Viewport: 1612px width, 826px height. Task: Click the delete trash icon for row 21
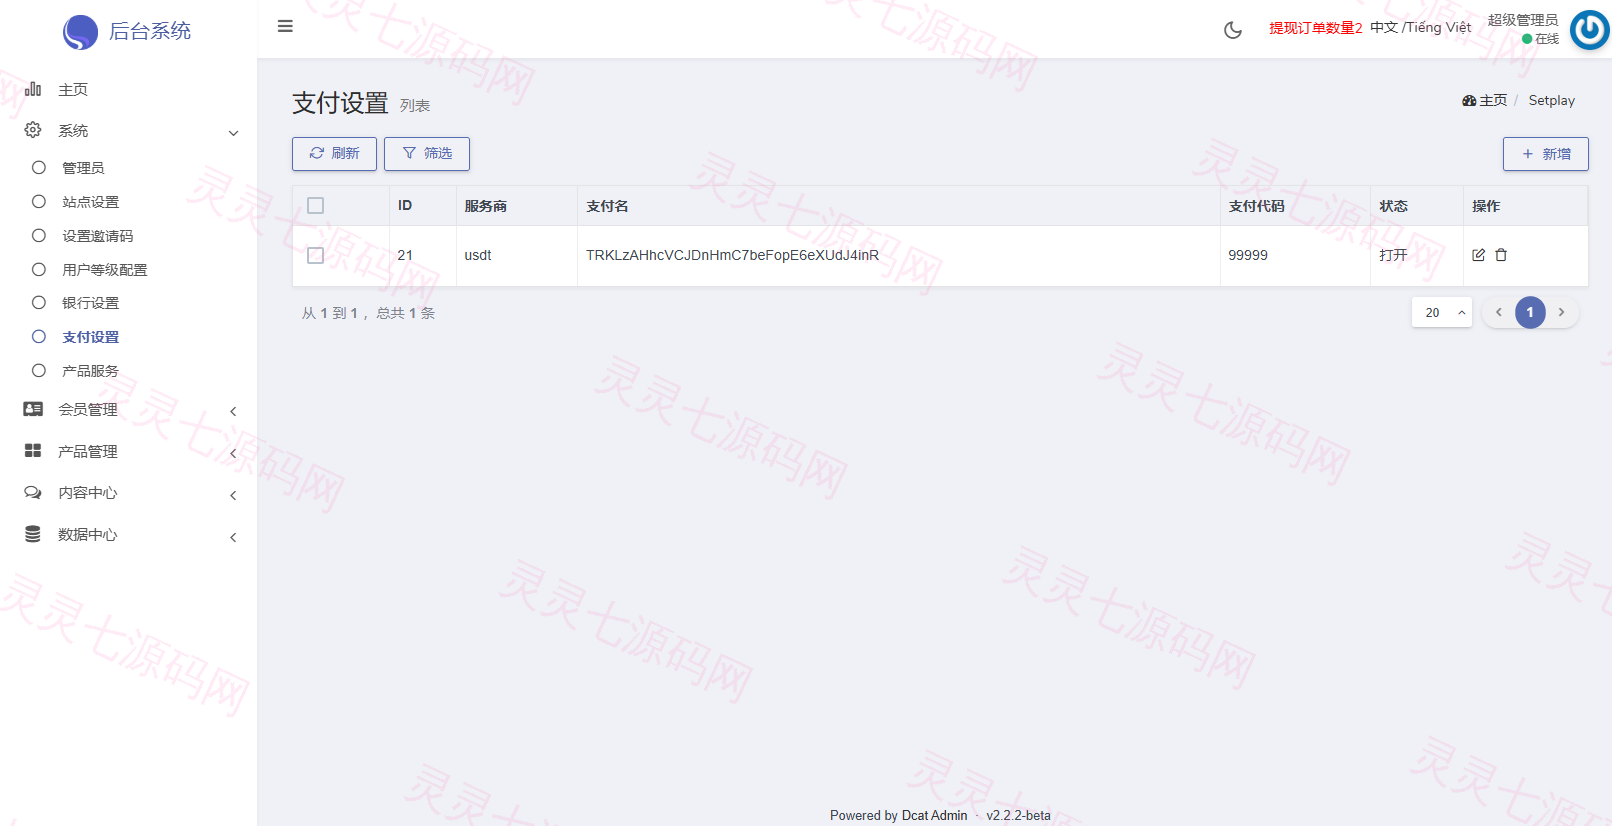tap(1501, 255)
